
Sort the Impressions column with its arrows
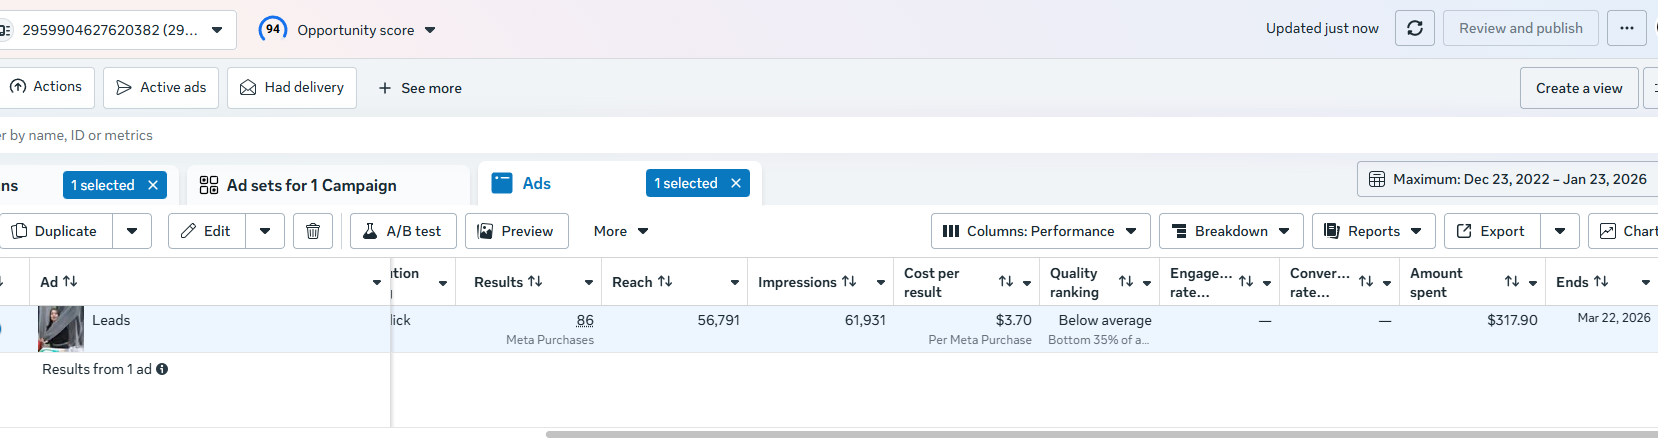pos(849,282)
